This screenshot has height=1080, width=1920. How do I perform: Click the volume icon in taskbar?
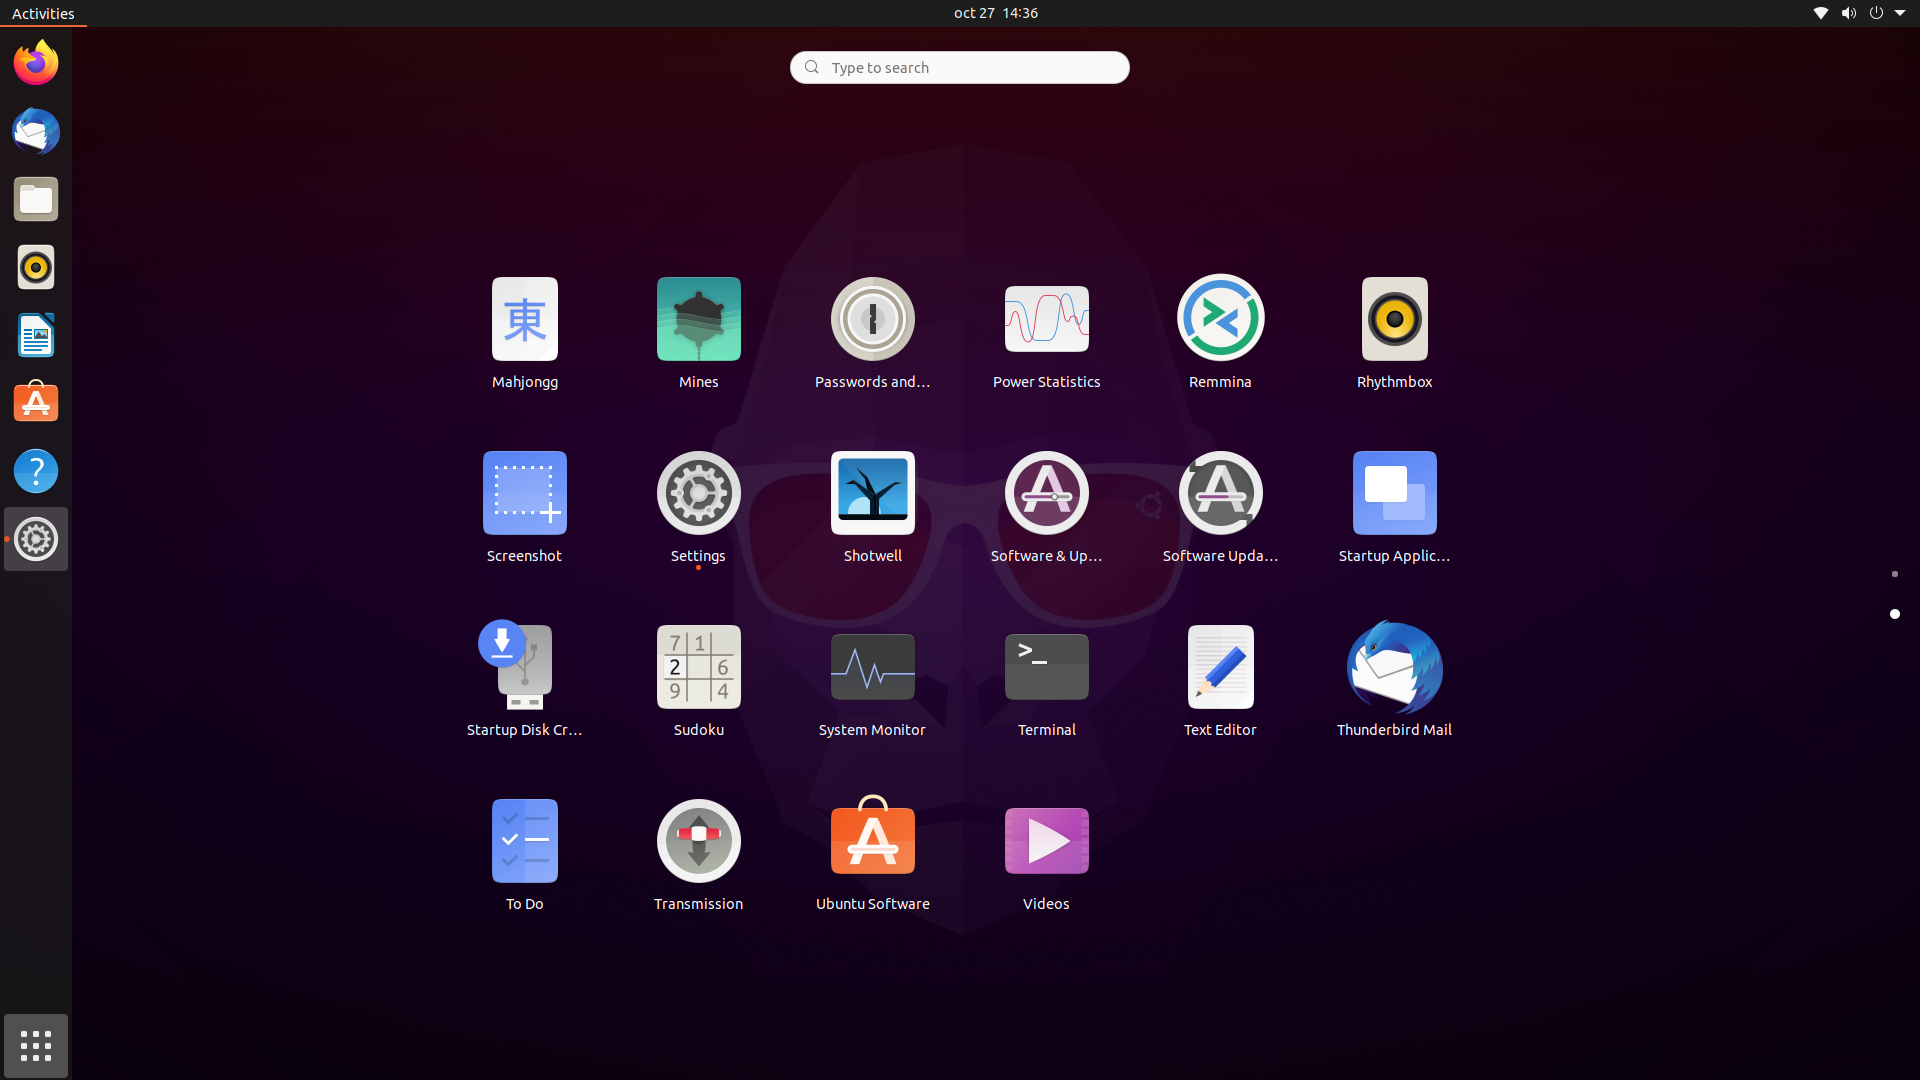1849,13
